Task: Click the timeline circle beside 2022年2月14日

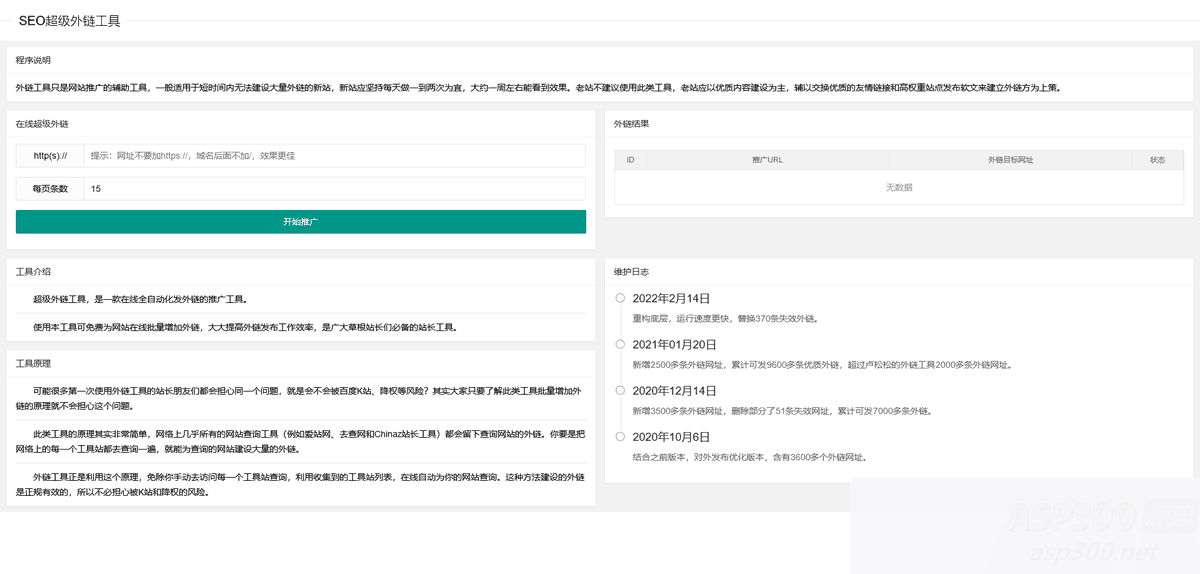Action: point(620,298)
